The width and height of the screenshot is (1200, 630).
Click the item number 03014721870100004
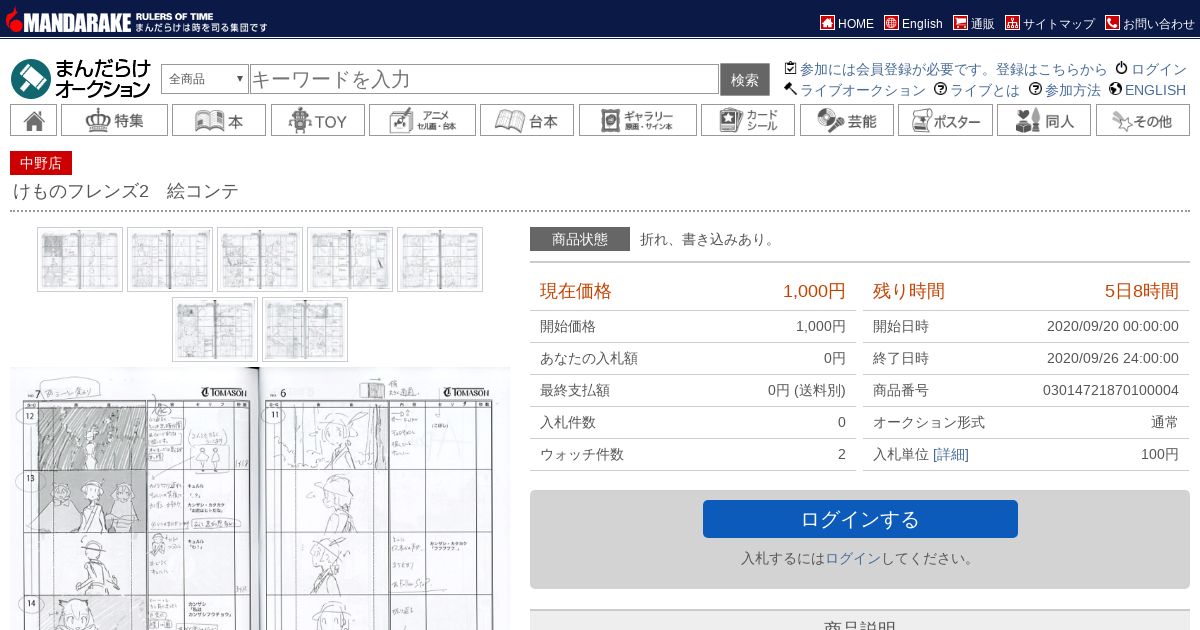[x=1111, y=390]
